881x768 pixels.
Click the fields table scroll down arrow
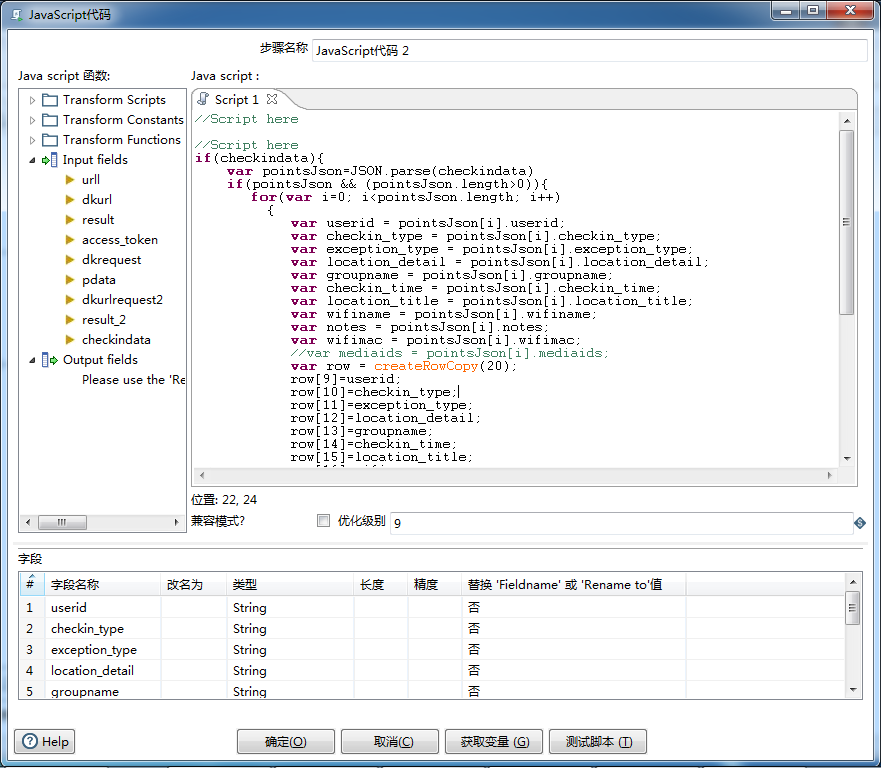point(853,690)
